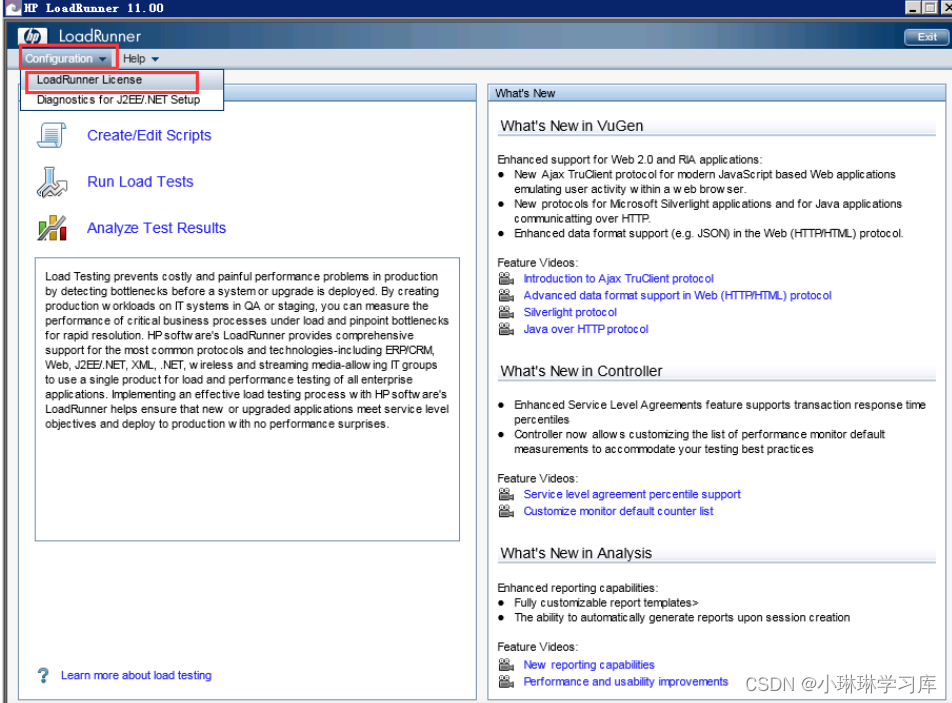Screen dimensions: 952x703
Task: Click the video icon beside Java over HTTP protocol
Action: click(x=506, y=329)
